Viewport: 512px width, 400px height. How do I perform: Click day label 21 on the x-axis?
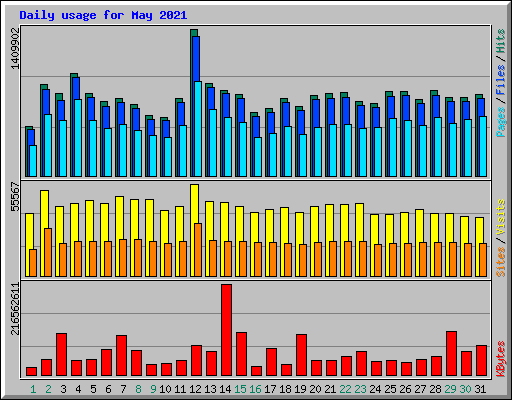[330, 389]
